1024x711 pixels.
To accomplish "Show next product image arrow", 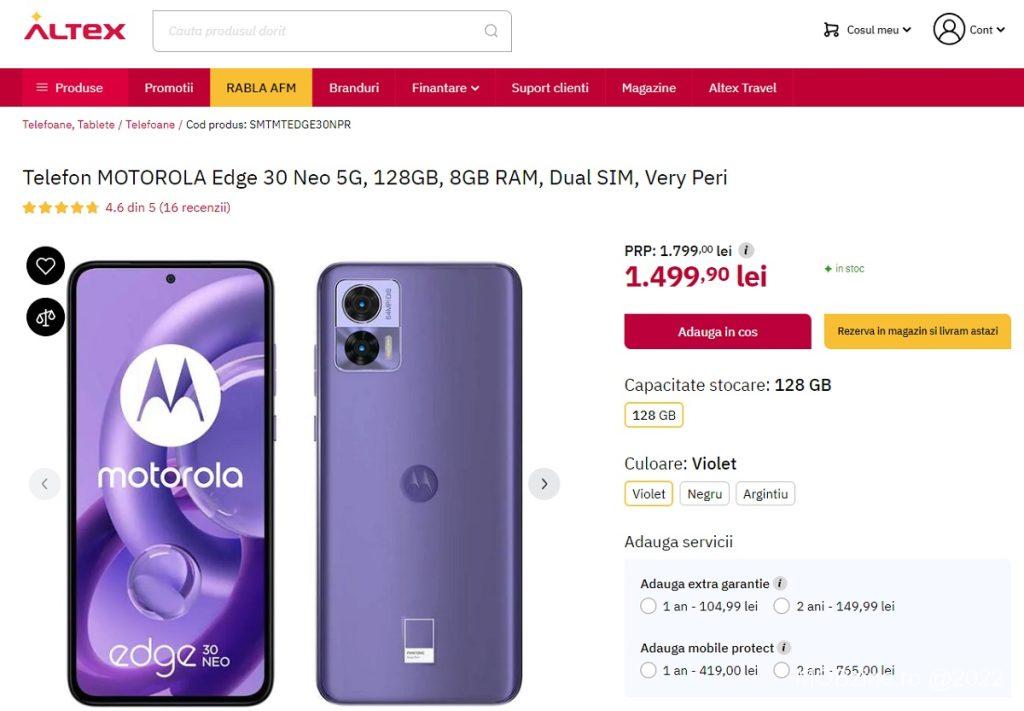I will tap(544, 484).
